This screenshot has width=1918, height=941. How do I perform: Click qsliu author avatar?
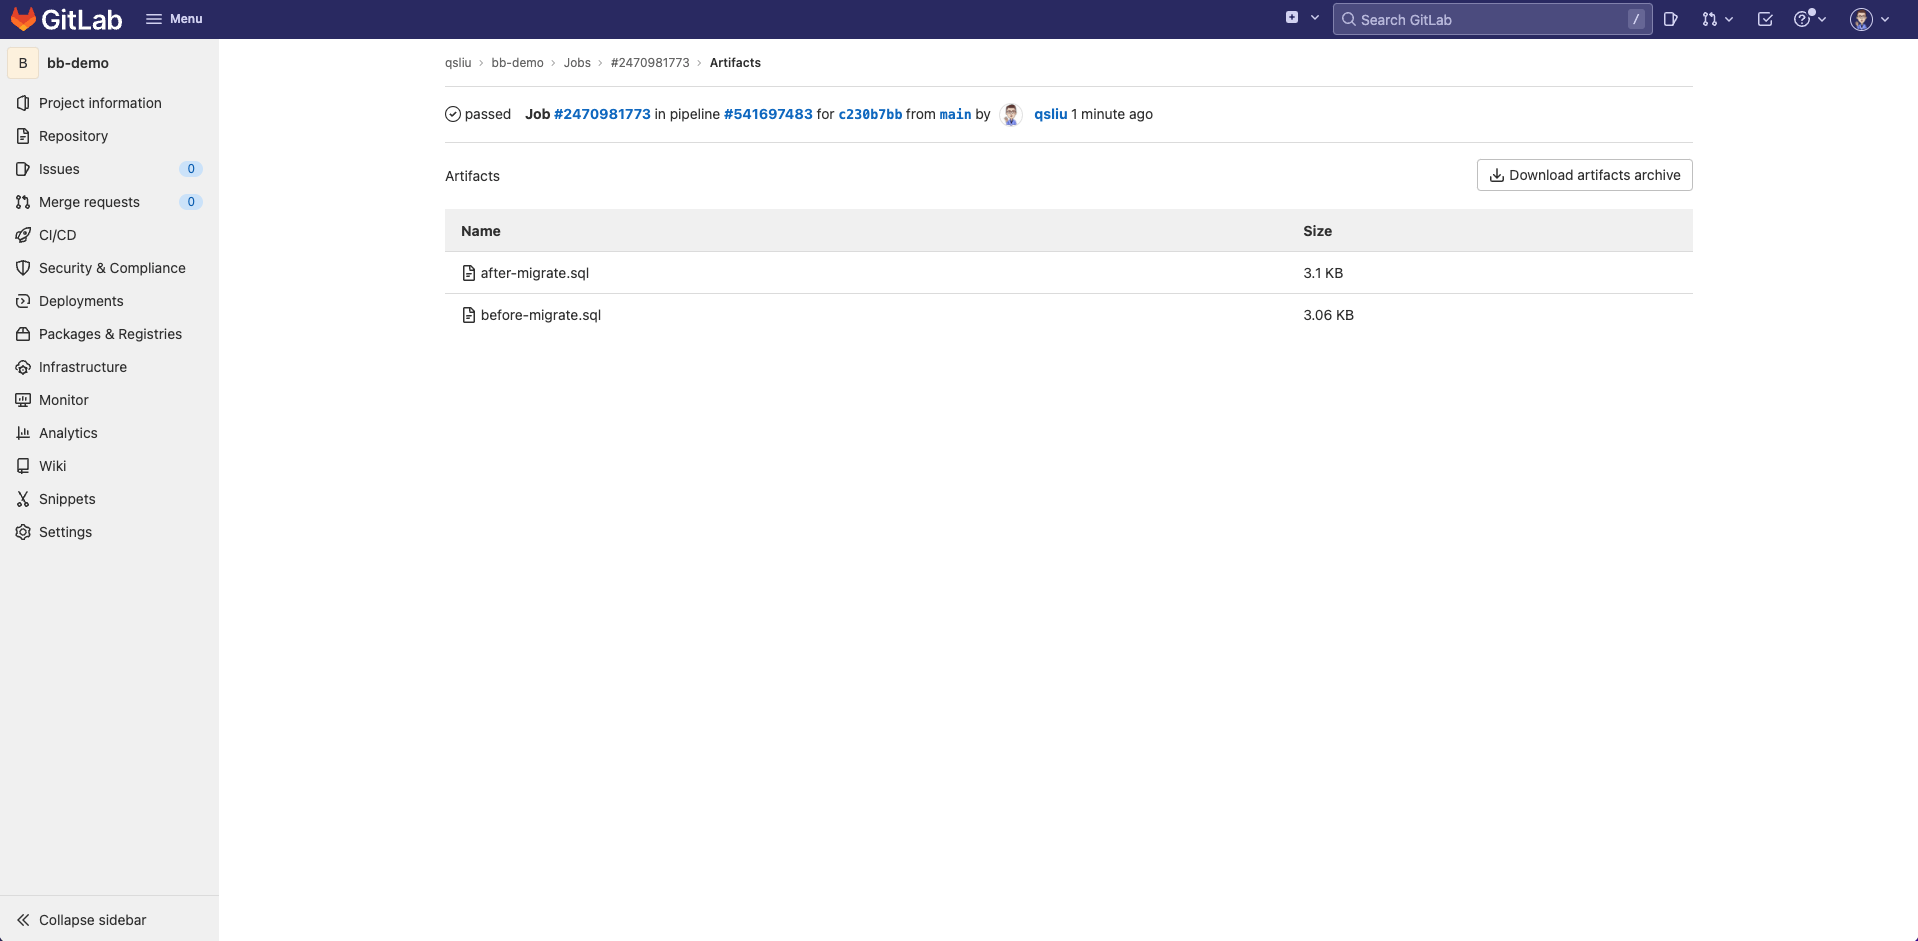(x=1011, y=114)
